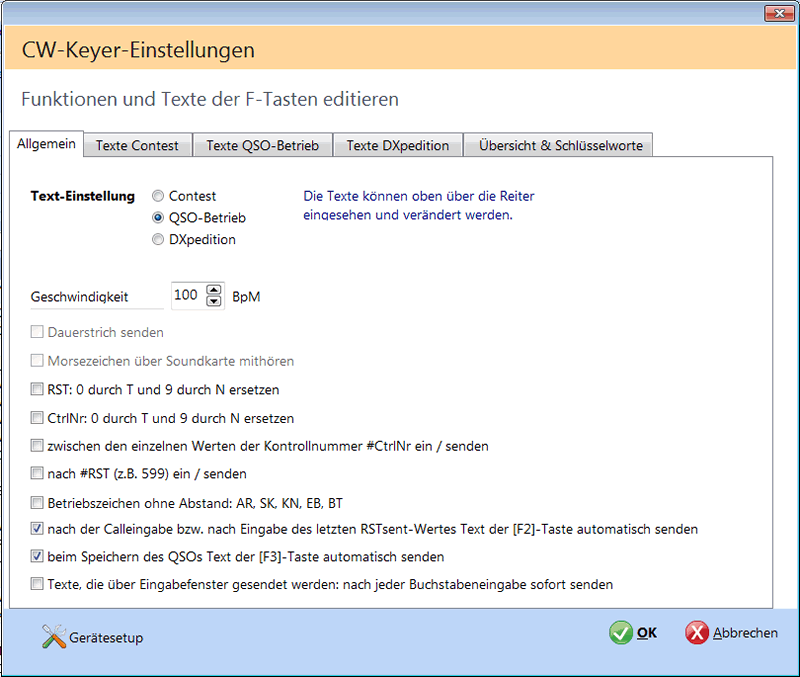Click the Geschwindigkeit label
Viewport: 800px width, 677px height.
click(79, 297)
